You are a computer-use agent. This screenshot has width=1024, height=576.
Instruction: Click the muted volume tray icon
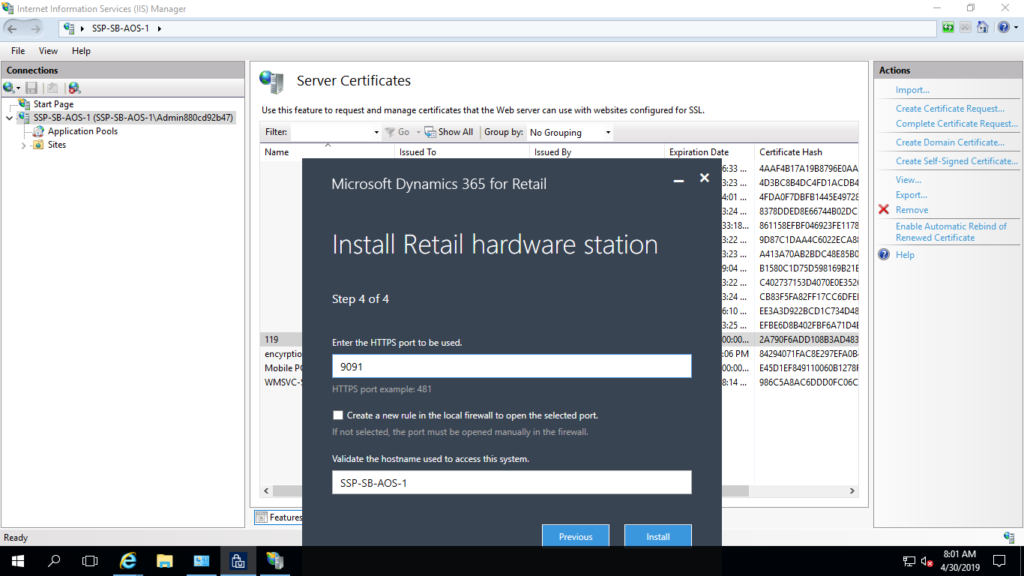(x=927, y=561)
